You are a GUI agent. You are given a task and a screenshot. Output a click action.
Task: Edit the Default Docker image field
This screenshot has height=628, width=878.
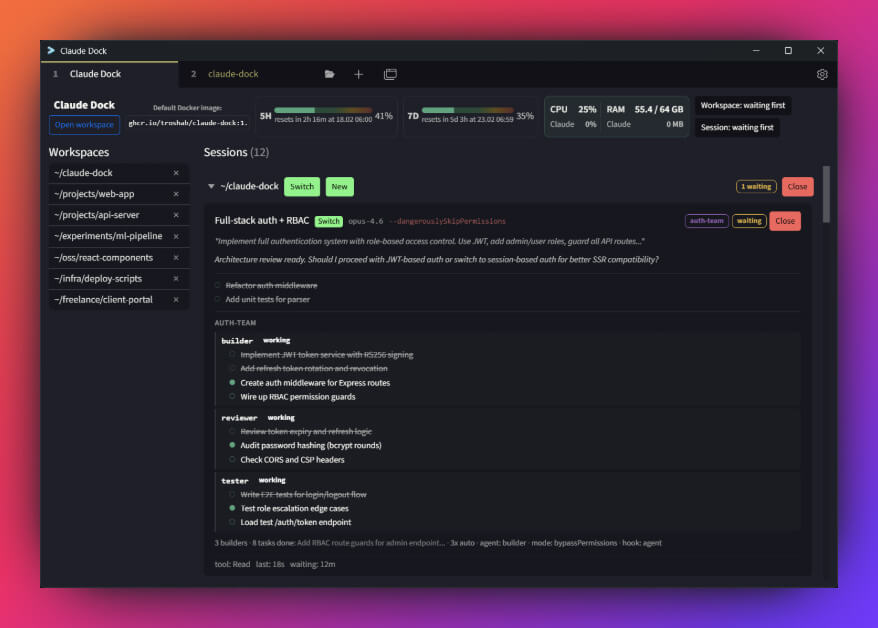[x=188, y=123]
